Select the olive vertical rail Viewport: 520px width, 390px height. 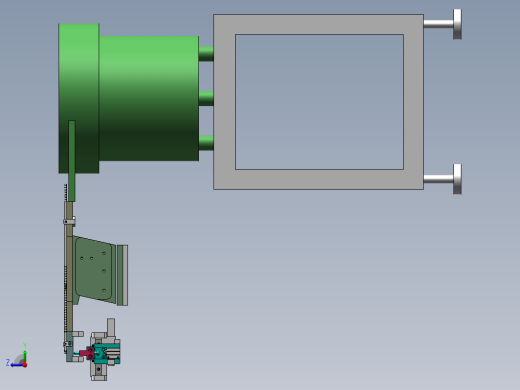coord(69,267)
